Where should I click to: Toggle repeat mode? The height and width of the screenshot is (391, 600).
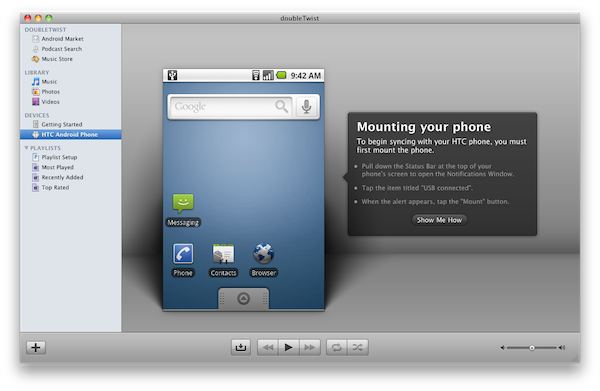coord(337,347)
